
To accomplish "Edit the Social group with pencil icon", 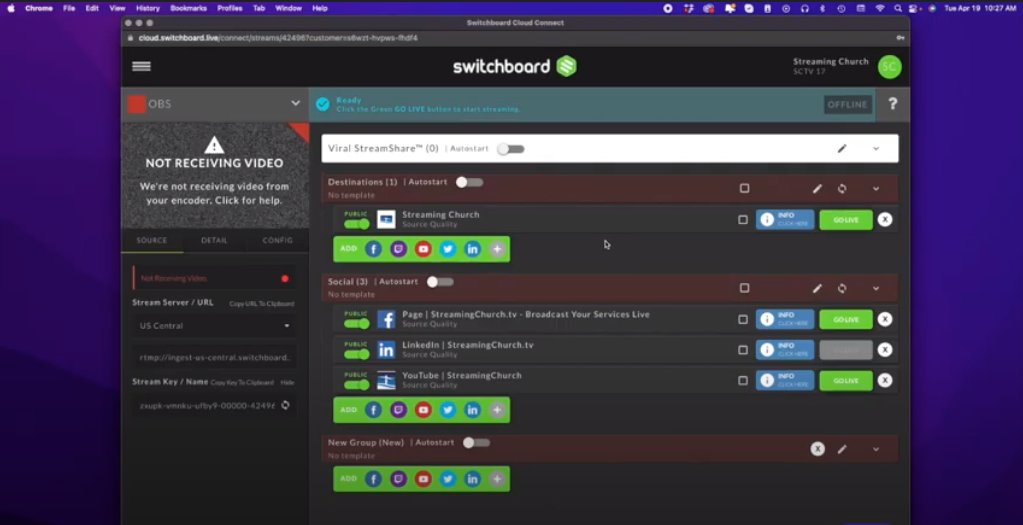I will (x=817, y=288).
